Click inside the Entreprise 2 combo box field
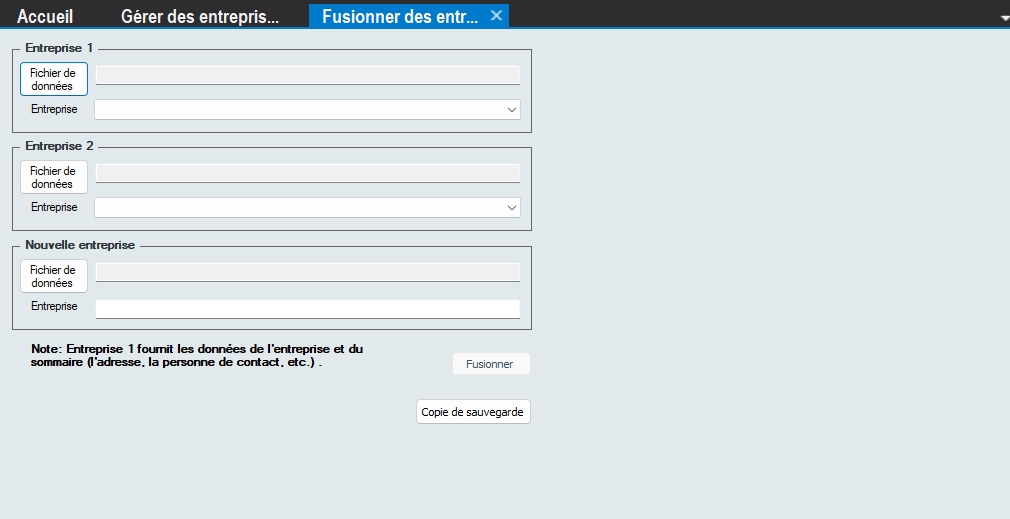Screen dimensions: 1010x519 tap(298, 207)
